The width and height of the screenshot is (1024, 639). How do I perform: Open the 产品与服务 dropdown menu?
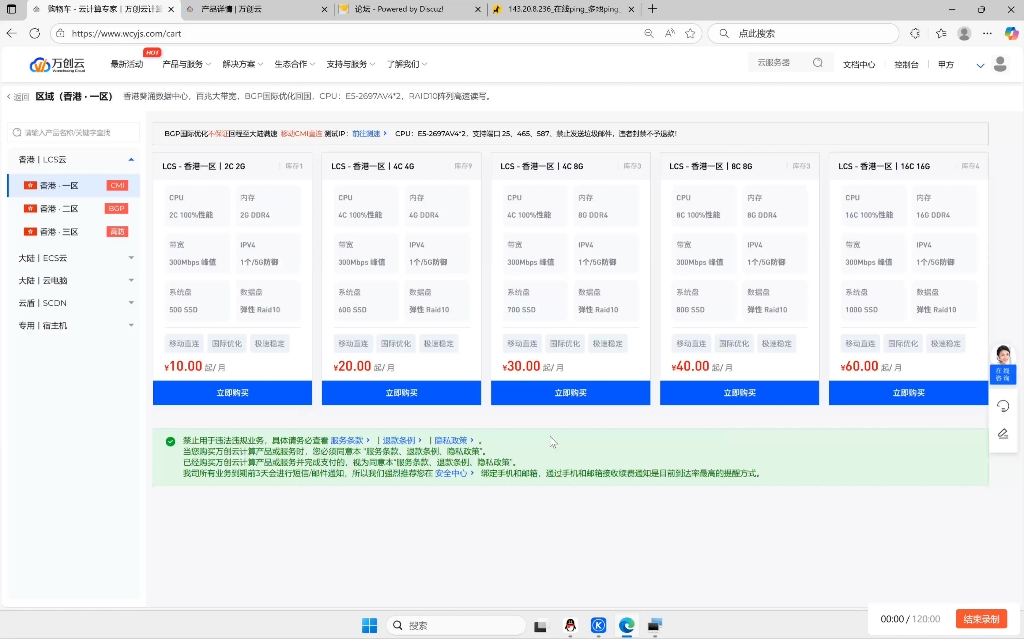click(x=186, y=64)
